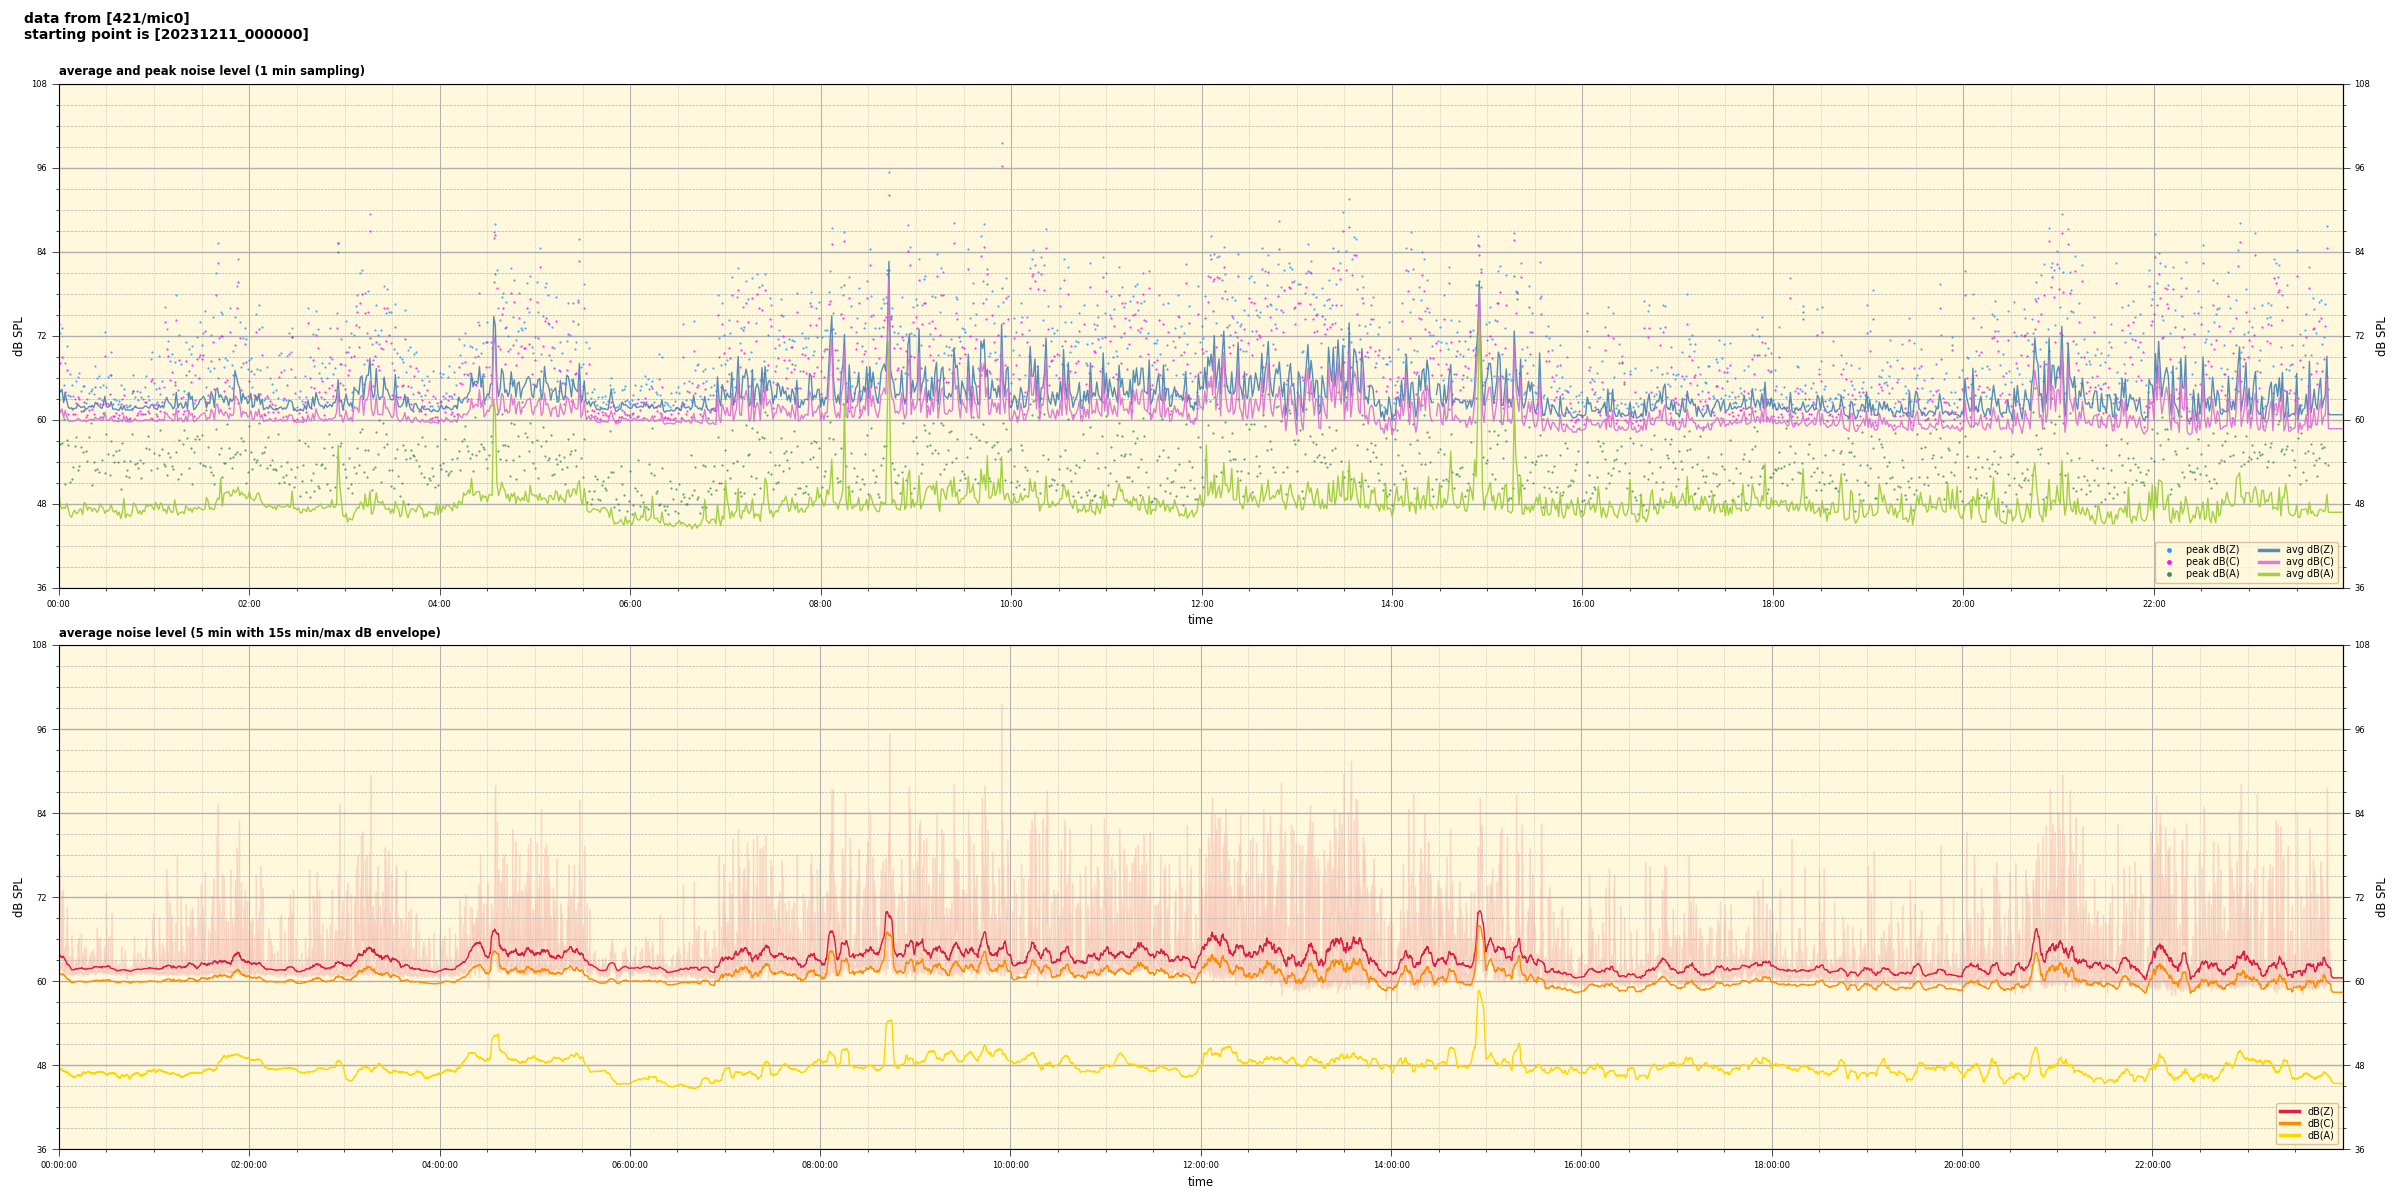Click the 12:00 tick label on upper chart
Viewport: 2400px width, 1200px height.
pyautogui.click(x=1201, y=604)
